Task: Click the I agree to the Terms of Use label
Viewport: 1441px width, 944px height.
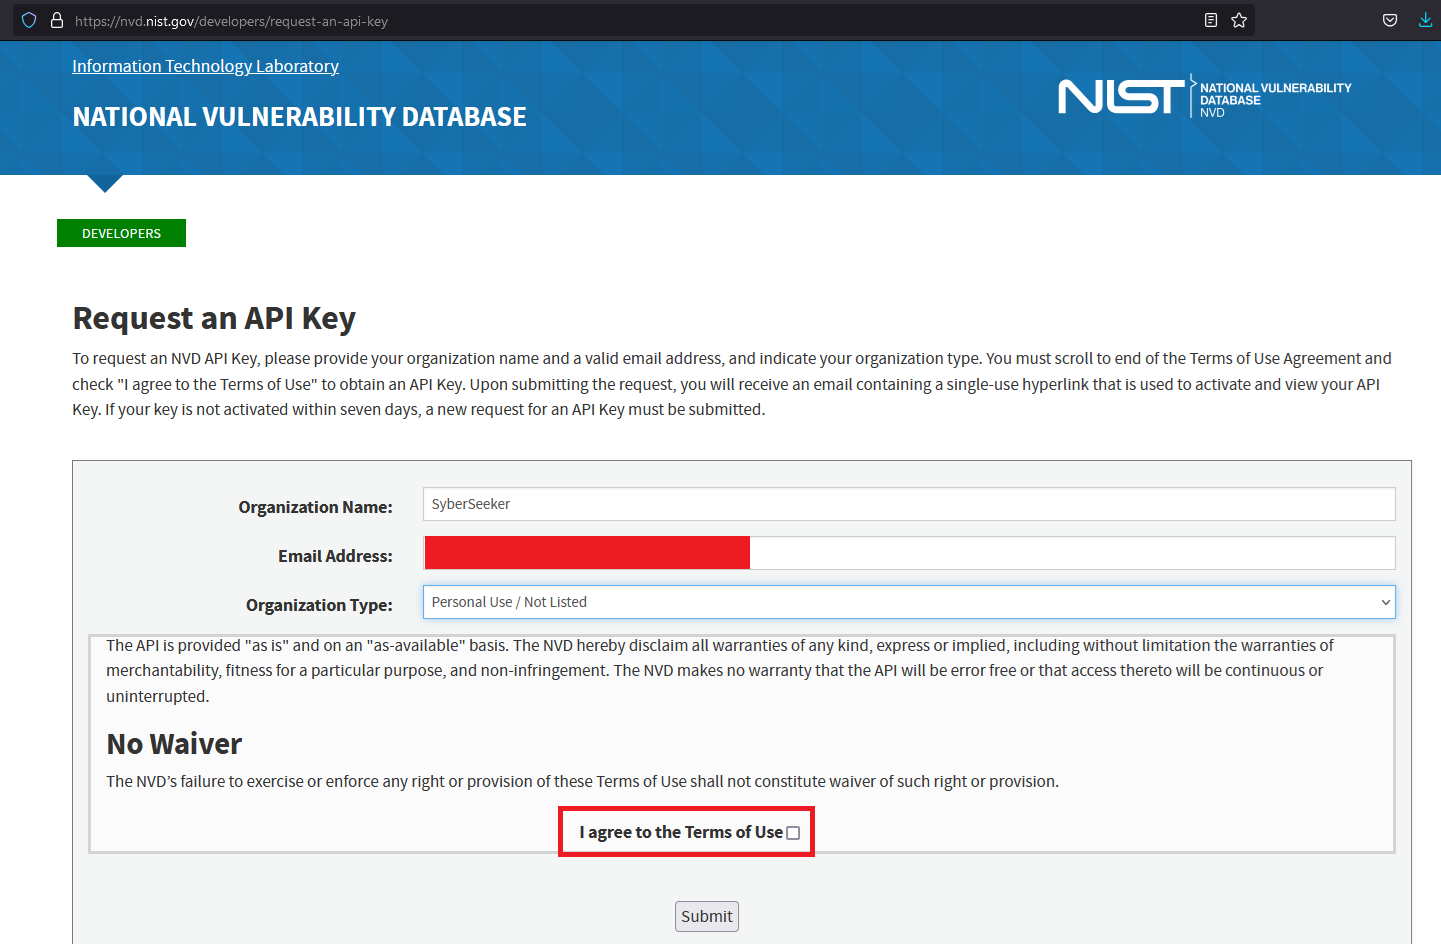Action: tap(681, 832)
